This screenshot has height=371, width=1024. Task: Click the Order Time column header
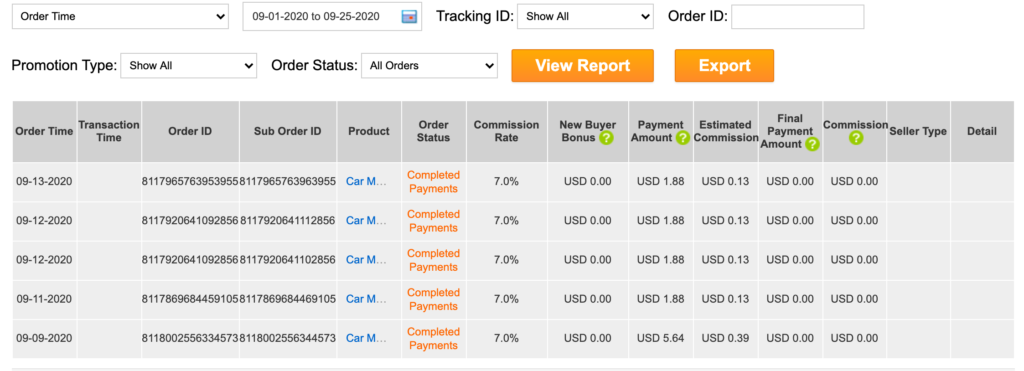(x=44, y=131)
